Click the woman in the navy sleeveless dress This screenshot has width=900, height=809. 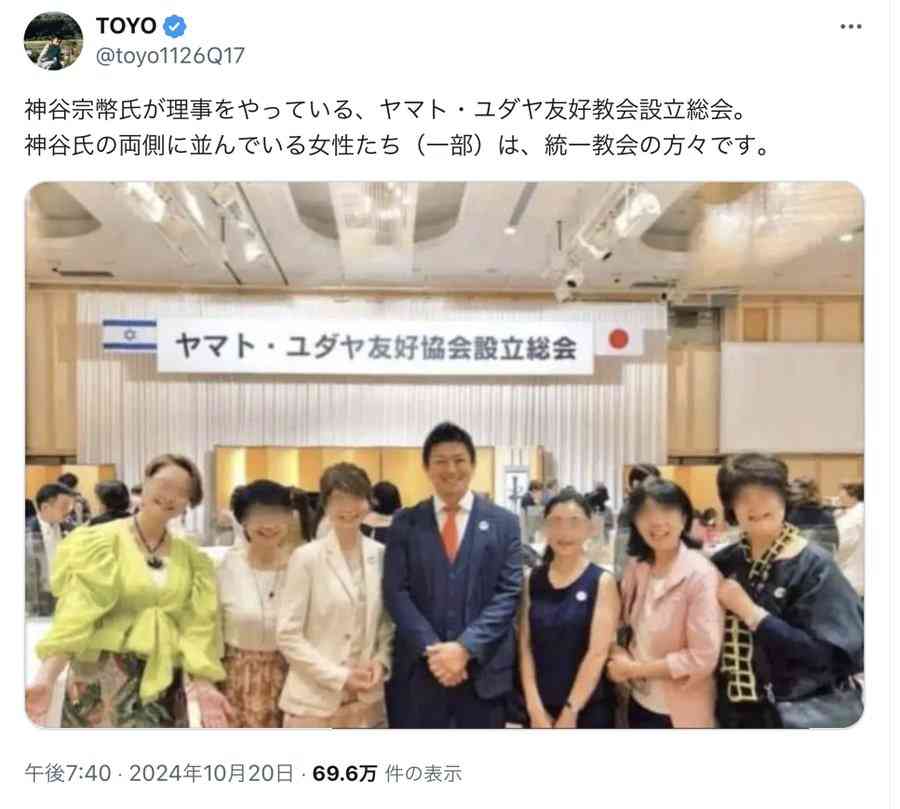[568, 611]
